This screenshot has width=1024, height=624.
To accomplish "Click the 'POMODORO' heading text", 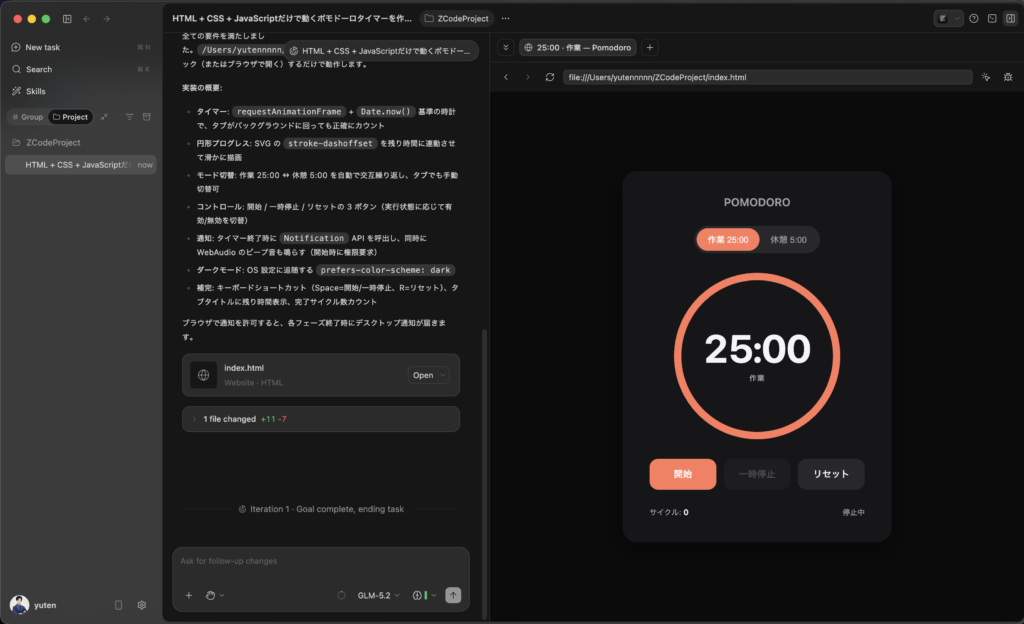I will (x=757, y=202).
